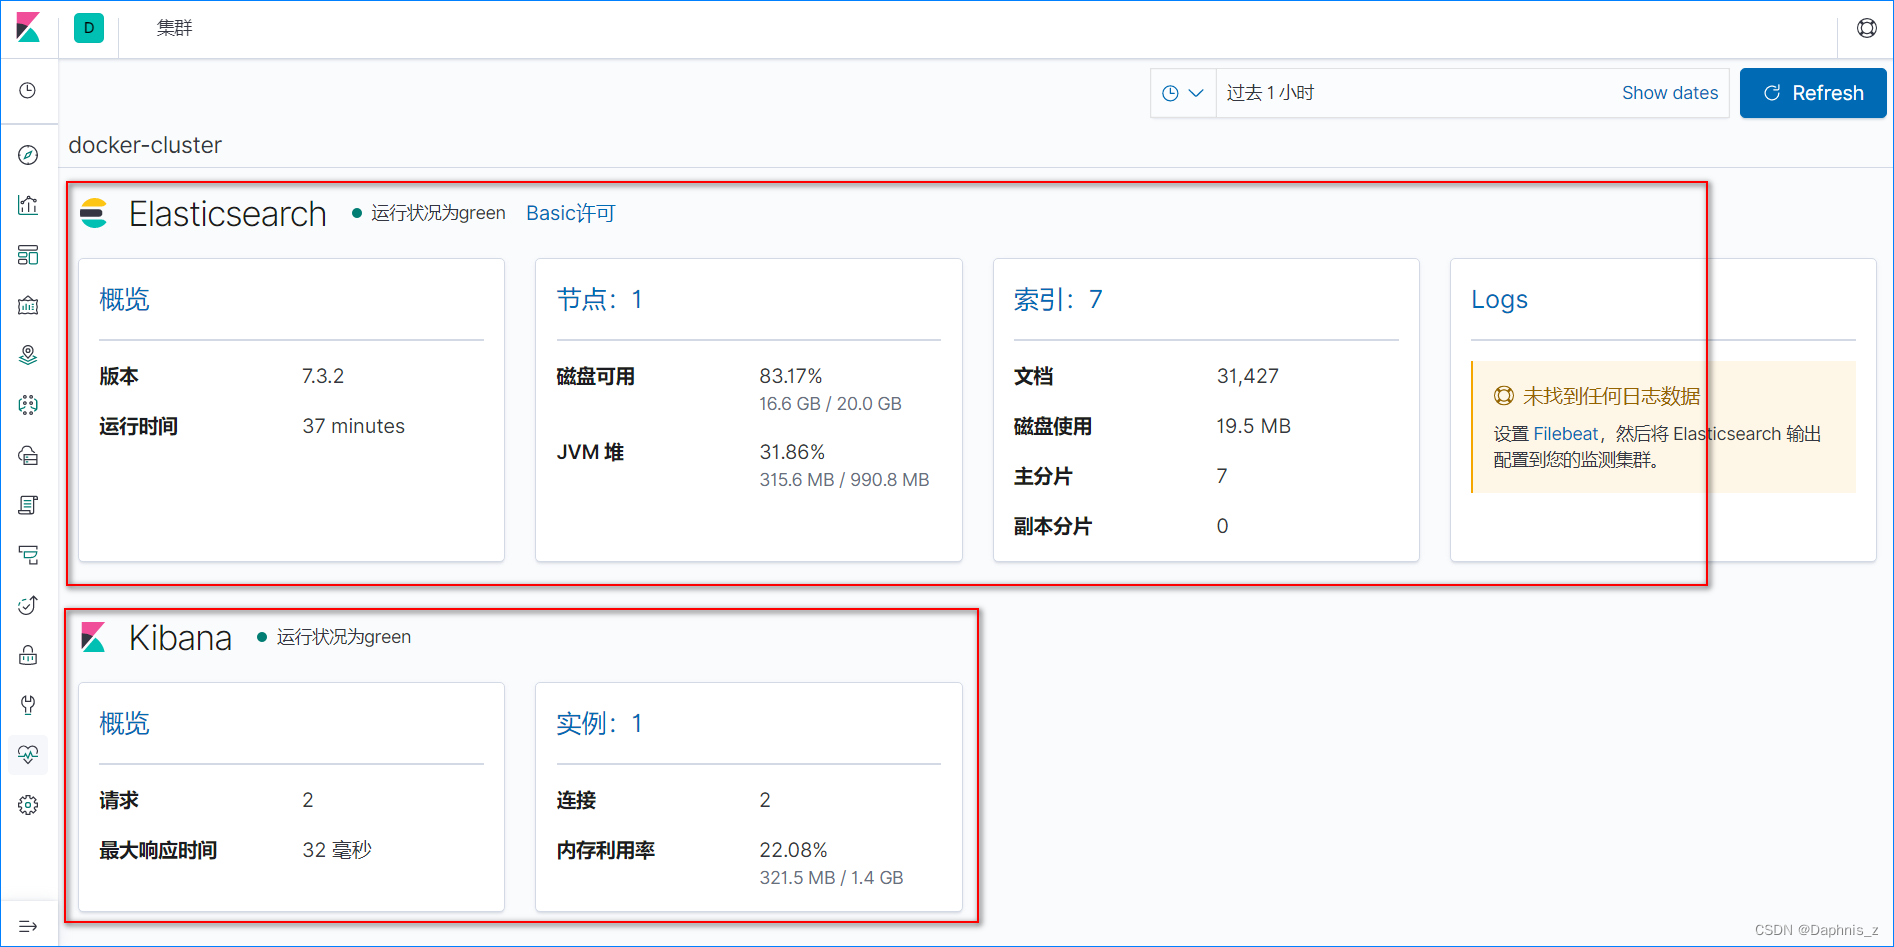Open the Filebeat setup link in Logs panel
Screen dimensions: 1894x947
click(x=1565, y=433)
